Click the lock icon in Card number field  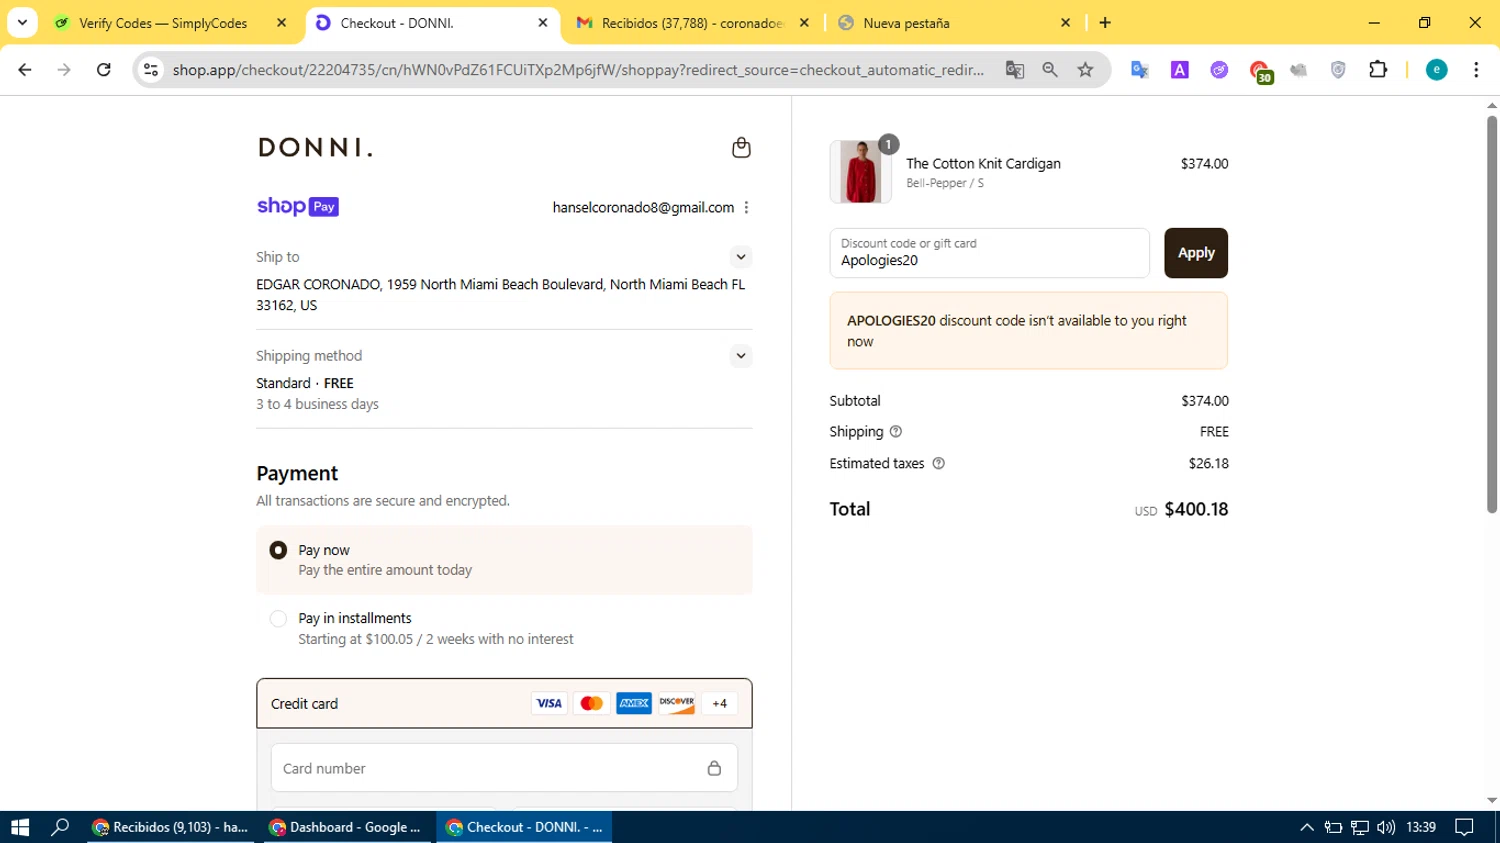coord(714,768)
